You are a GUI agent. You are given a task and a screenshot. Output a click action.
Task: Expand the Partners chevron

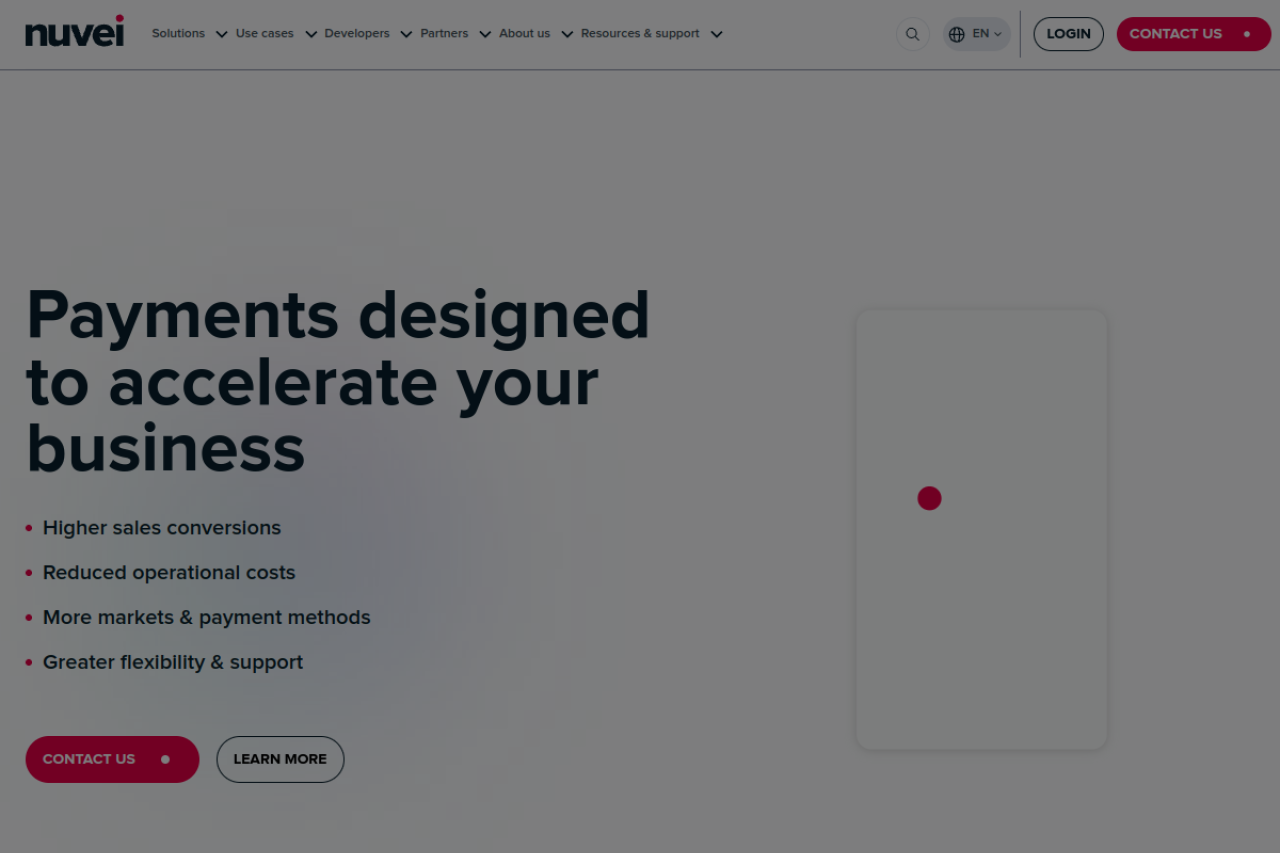click(x=485, y=34)
